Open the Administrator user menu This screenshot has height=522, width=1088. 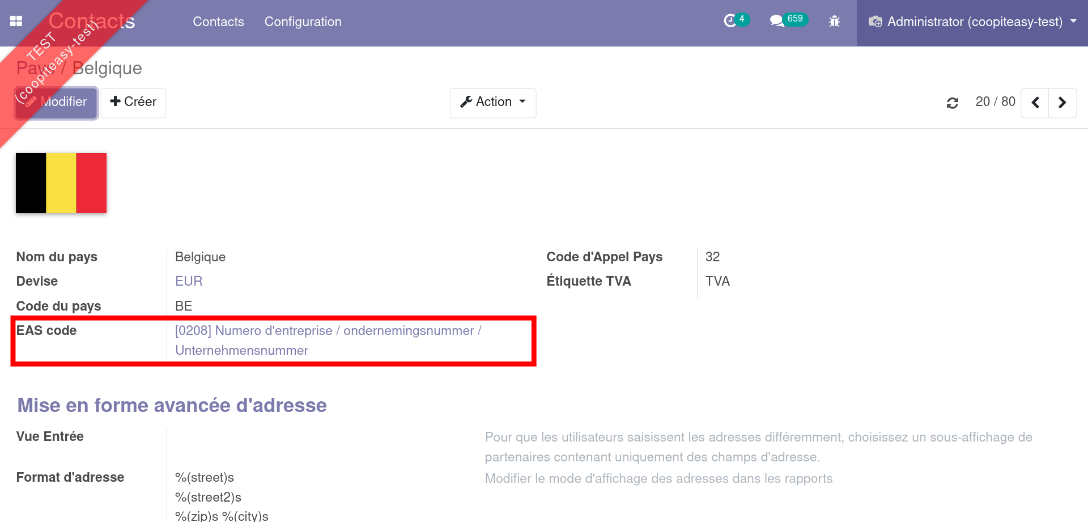pyautogui.click(x=965, y=22)
